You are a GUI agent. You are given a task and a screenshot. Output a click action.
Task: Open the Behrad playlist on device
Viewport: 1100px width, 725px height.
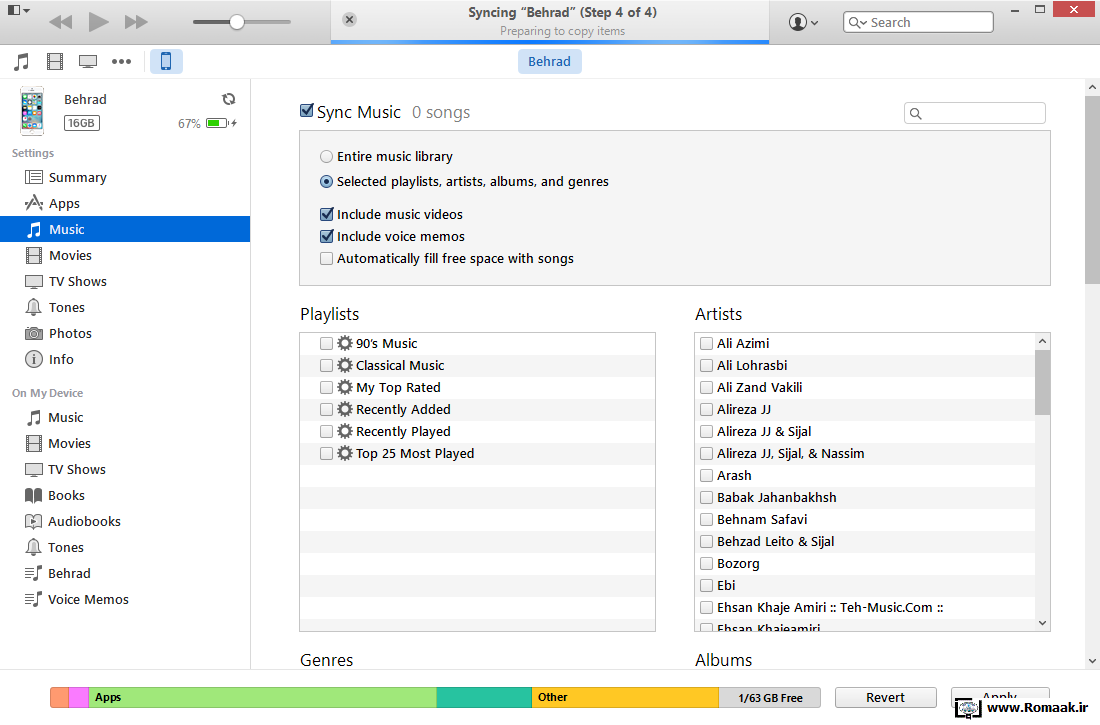click(125, 573)
